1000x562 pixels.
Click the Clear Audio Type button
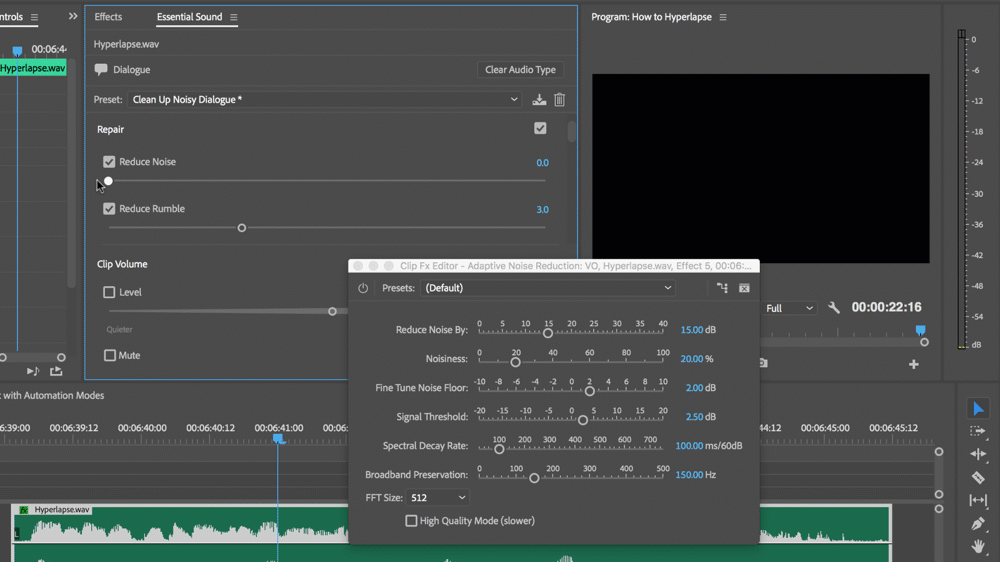click(x=520, y=70)
